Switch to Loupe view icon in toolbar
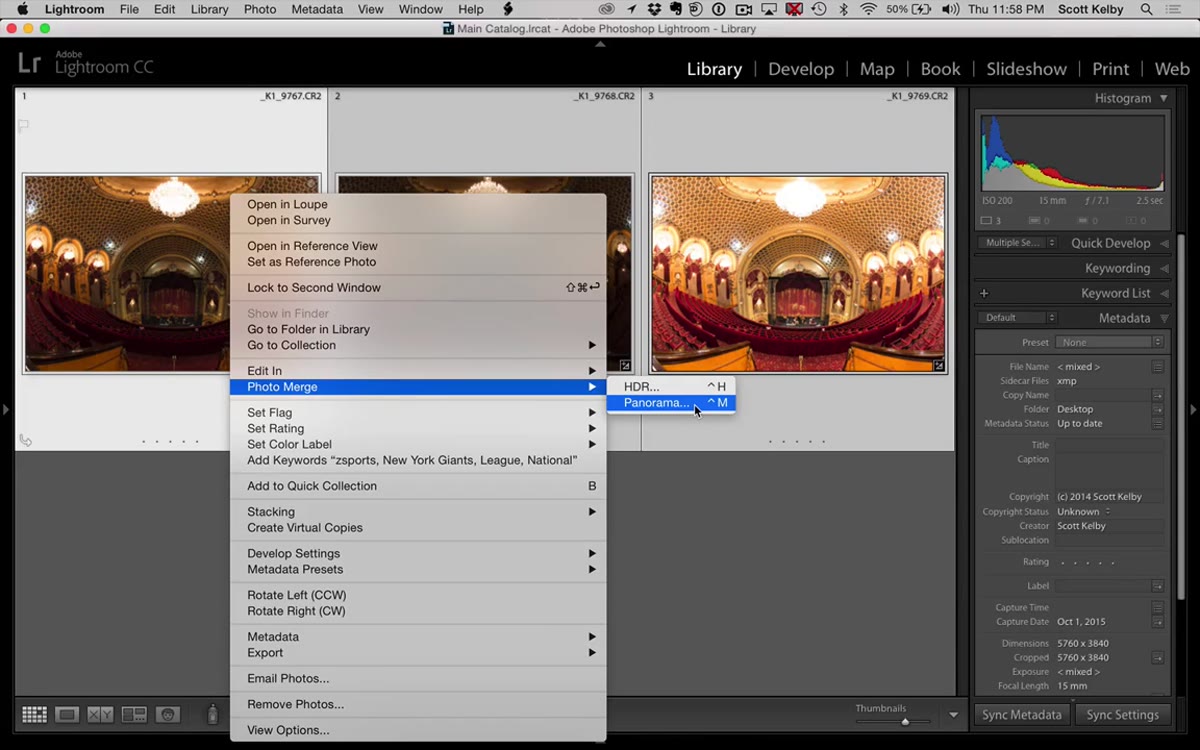Screen dimensions: 1200x750 pos(68,714)
